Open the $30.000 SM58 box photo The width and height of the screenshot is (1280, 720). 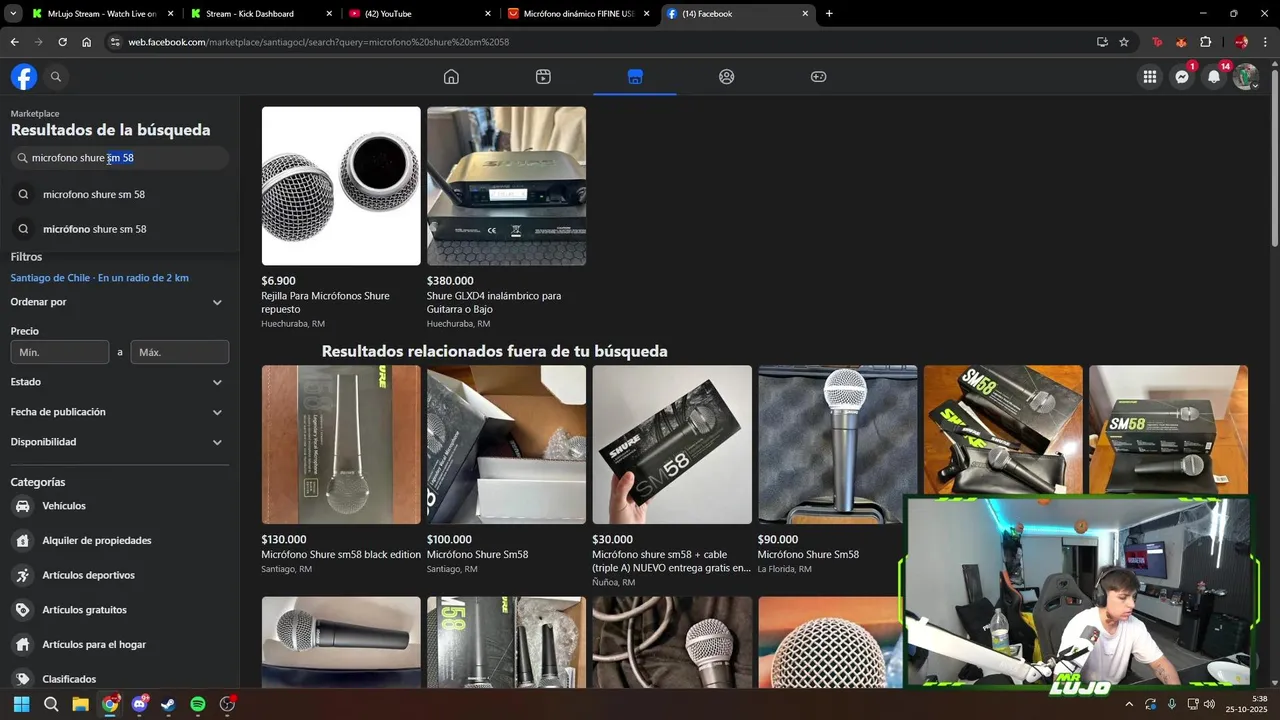pos(672,445)
